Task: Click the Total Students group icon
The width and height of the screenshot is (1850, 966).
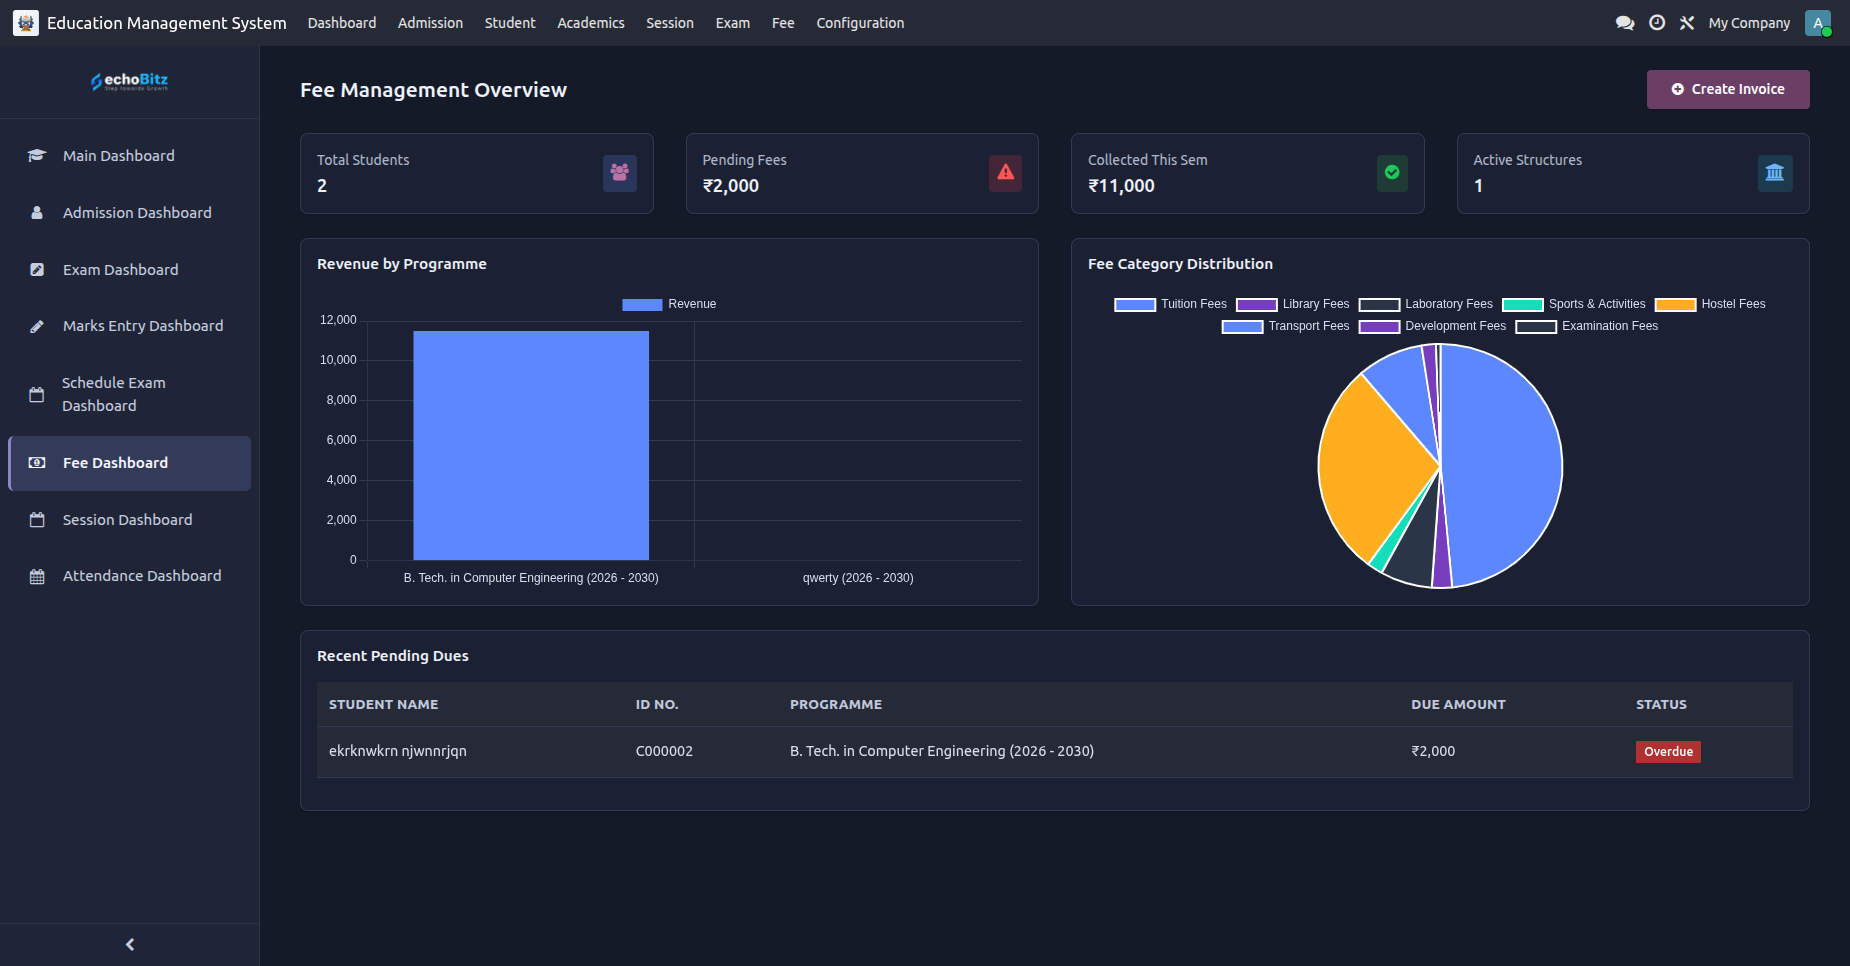Action: point(620,173)
